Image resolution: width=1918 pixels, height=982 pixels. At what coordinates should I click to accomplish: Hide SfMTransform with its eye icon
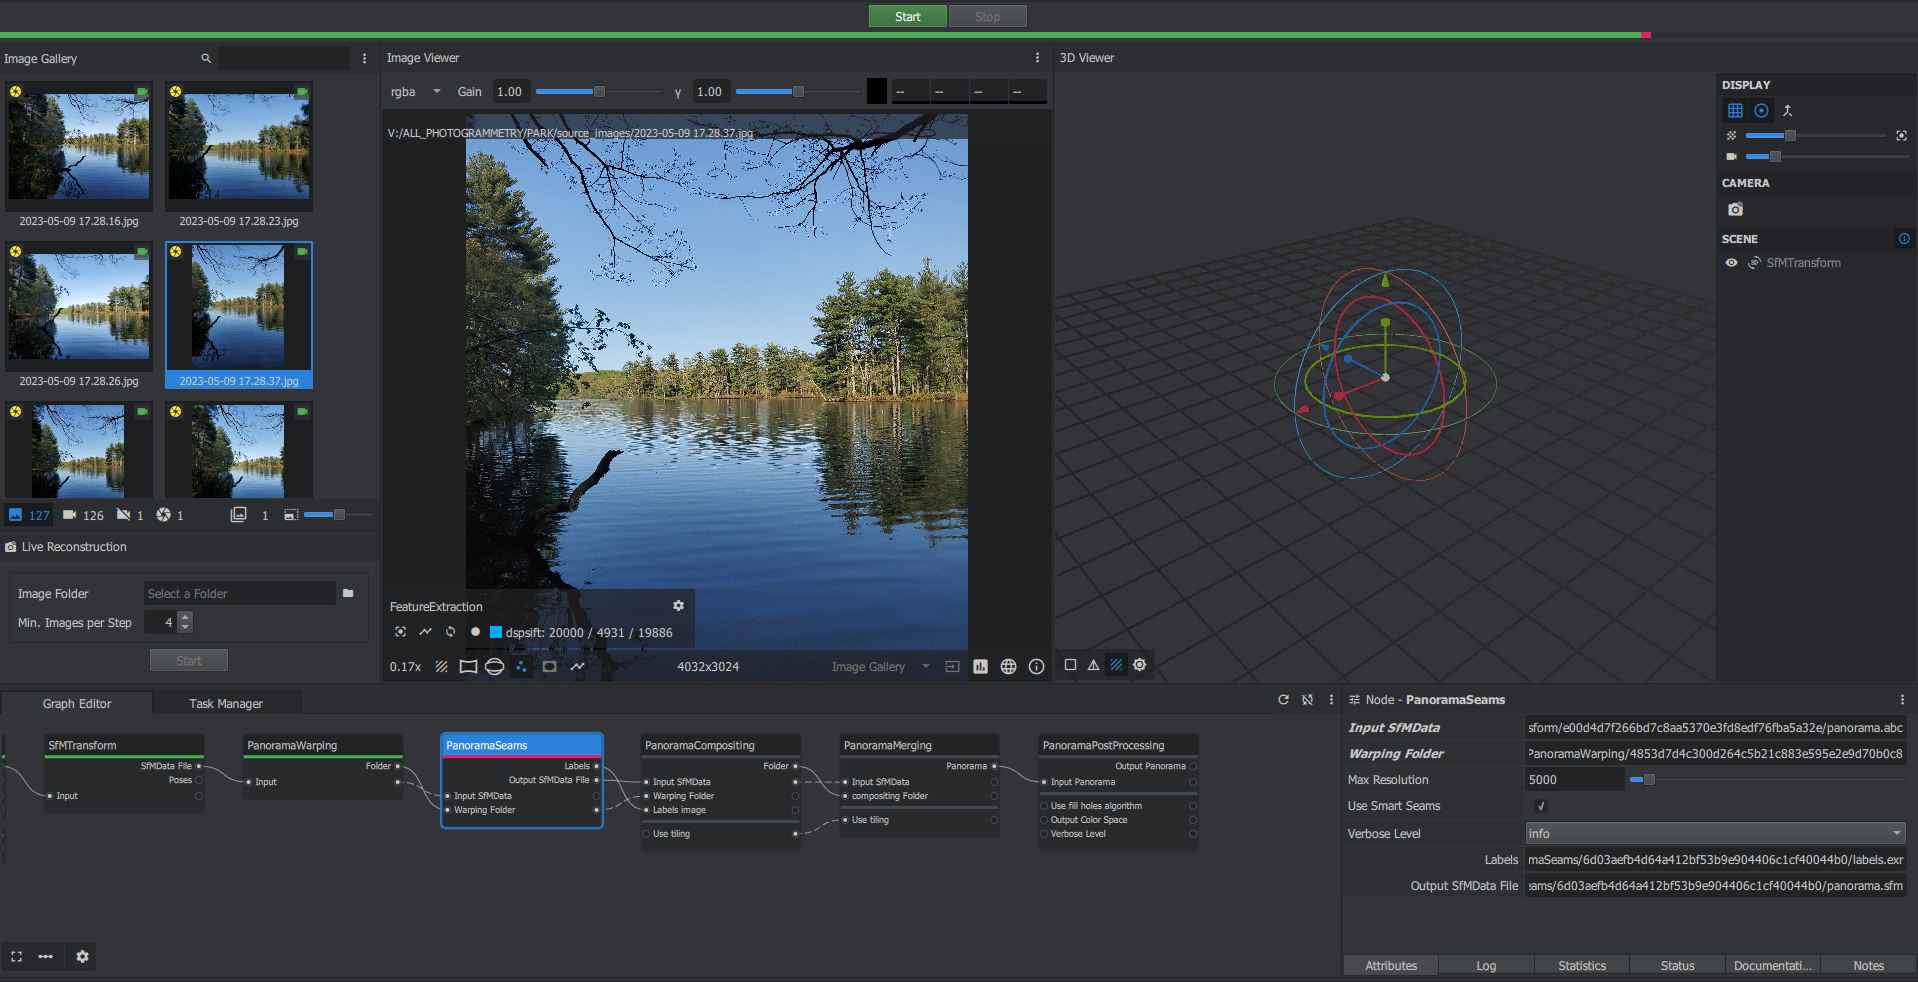[x=1731, y=263]
